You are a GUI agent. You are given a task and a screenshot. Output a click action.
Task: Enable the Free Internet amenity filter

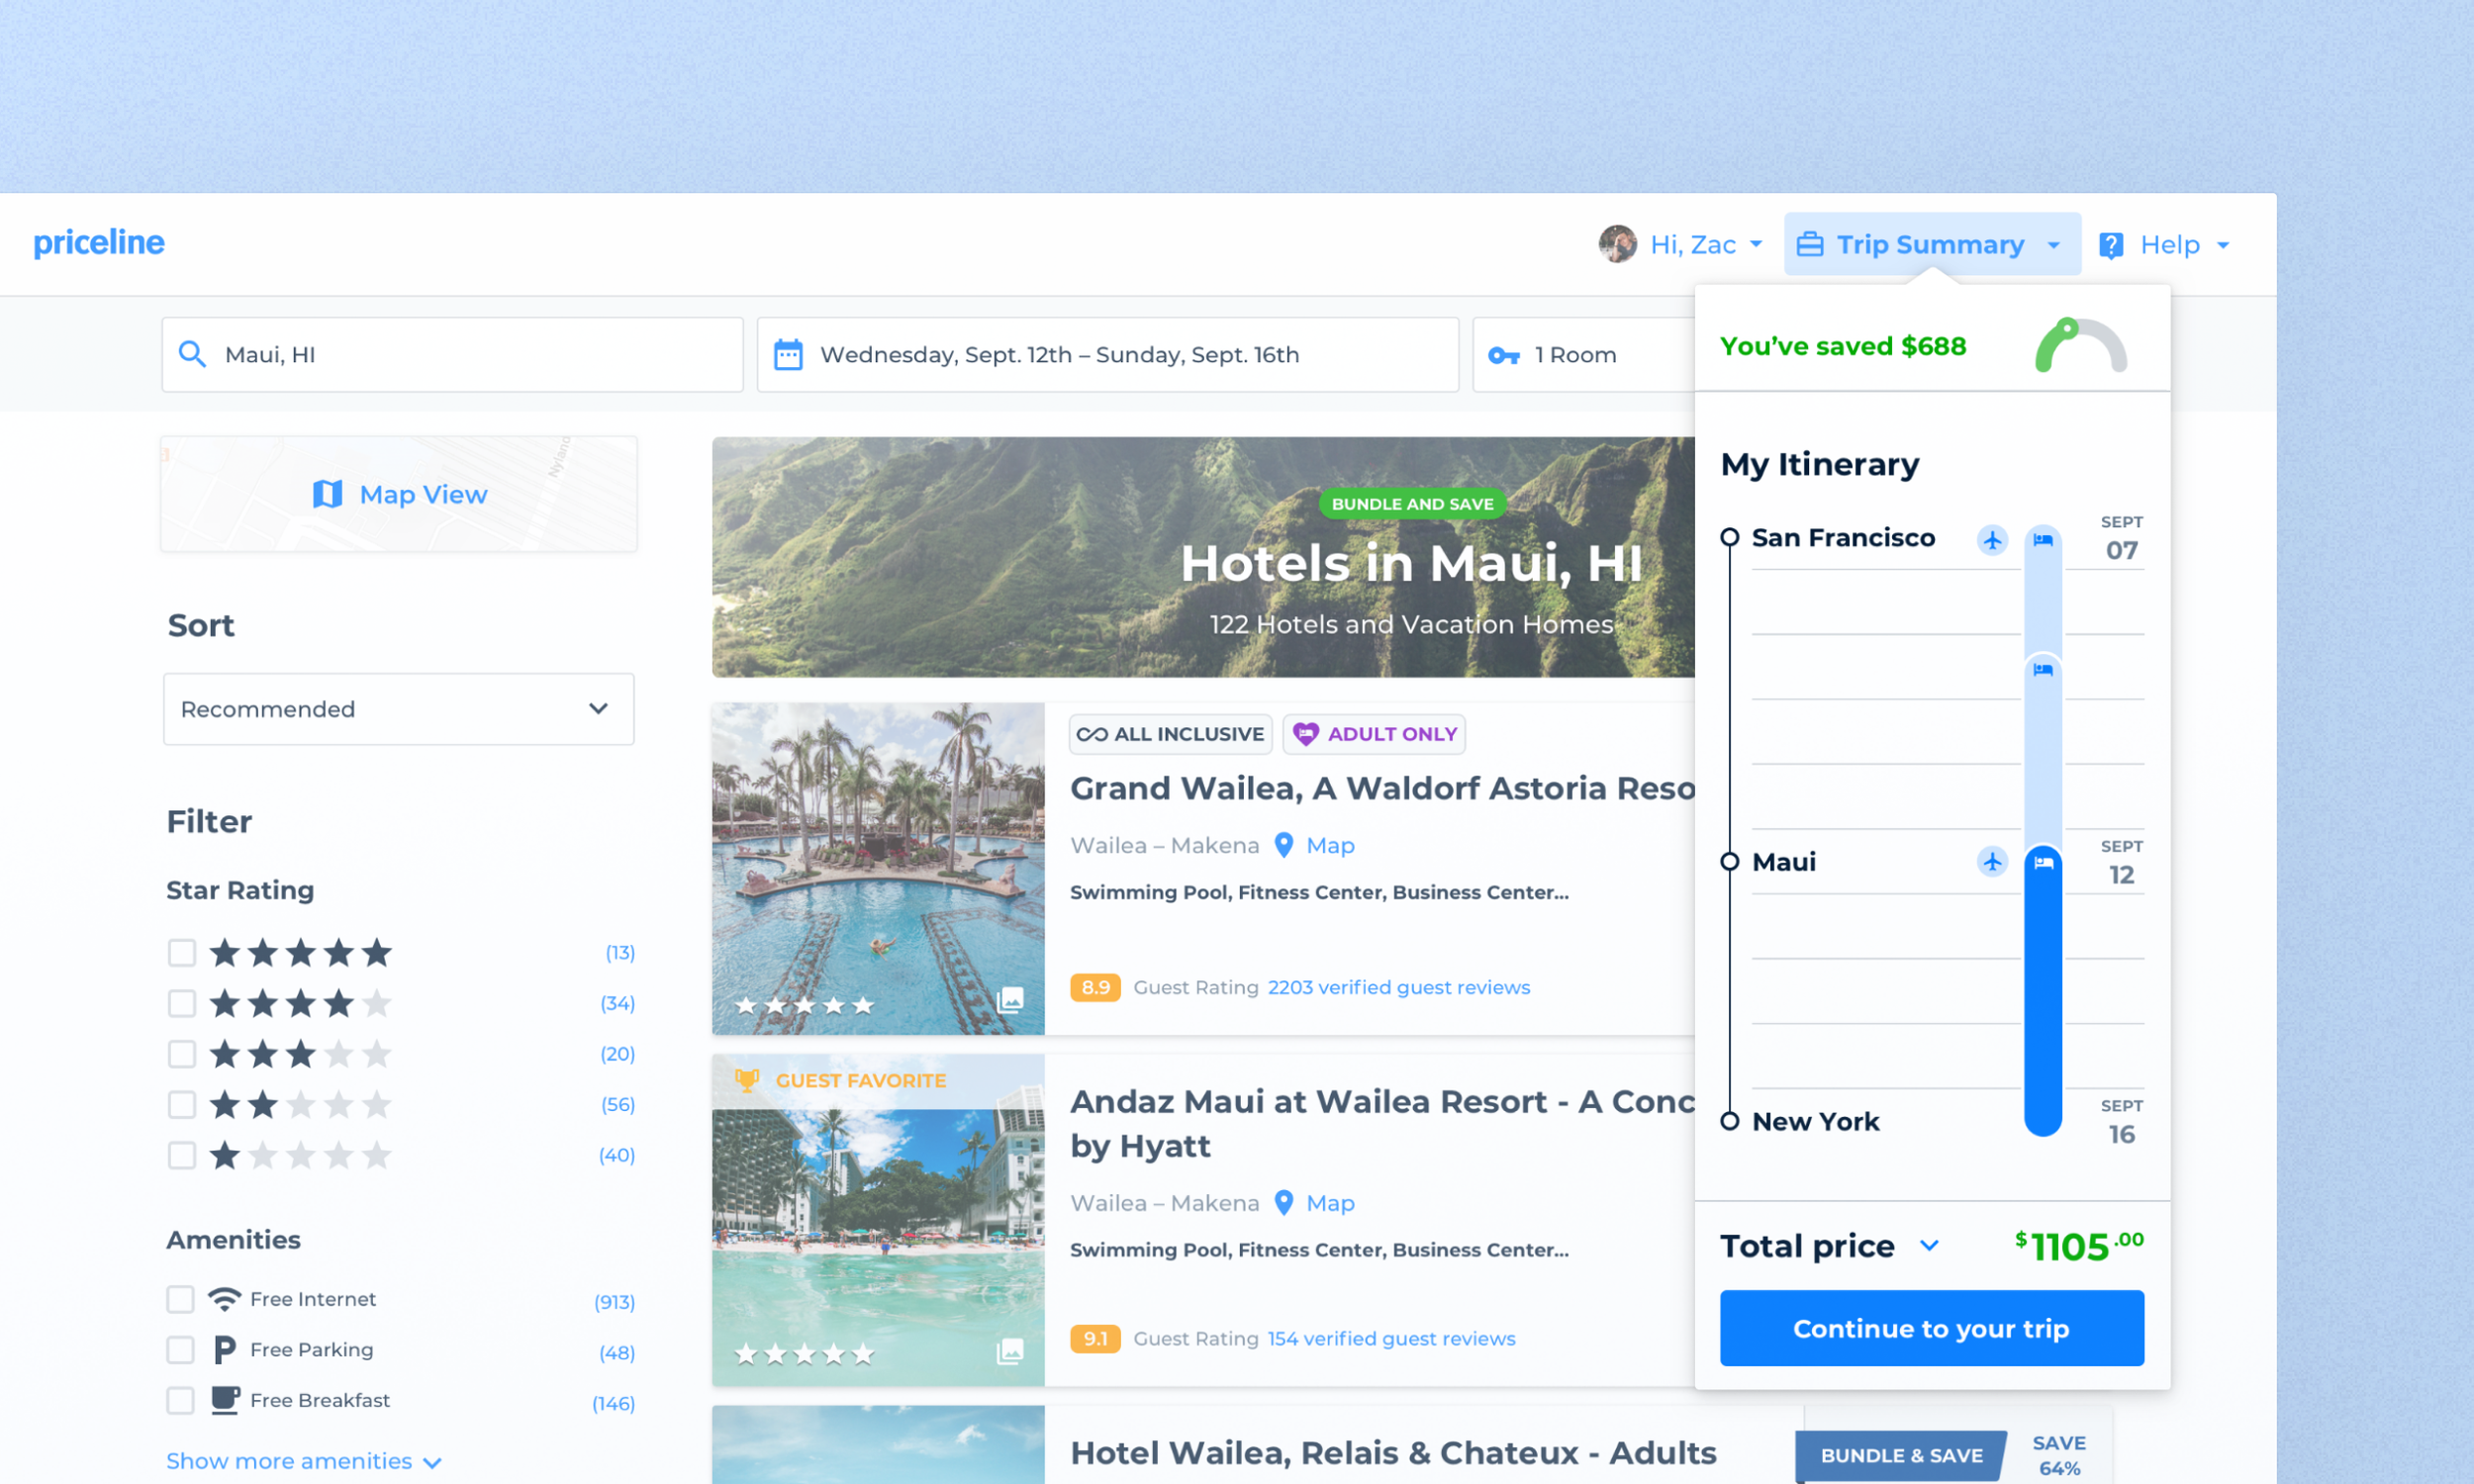(x=180, y=1299)
